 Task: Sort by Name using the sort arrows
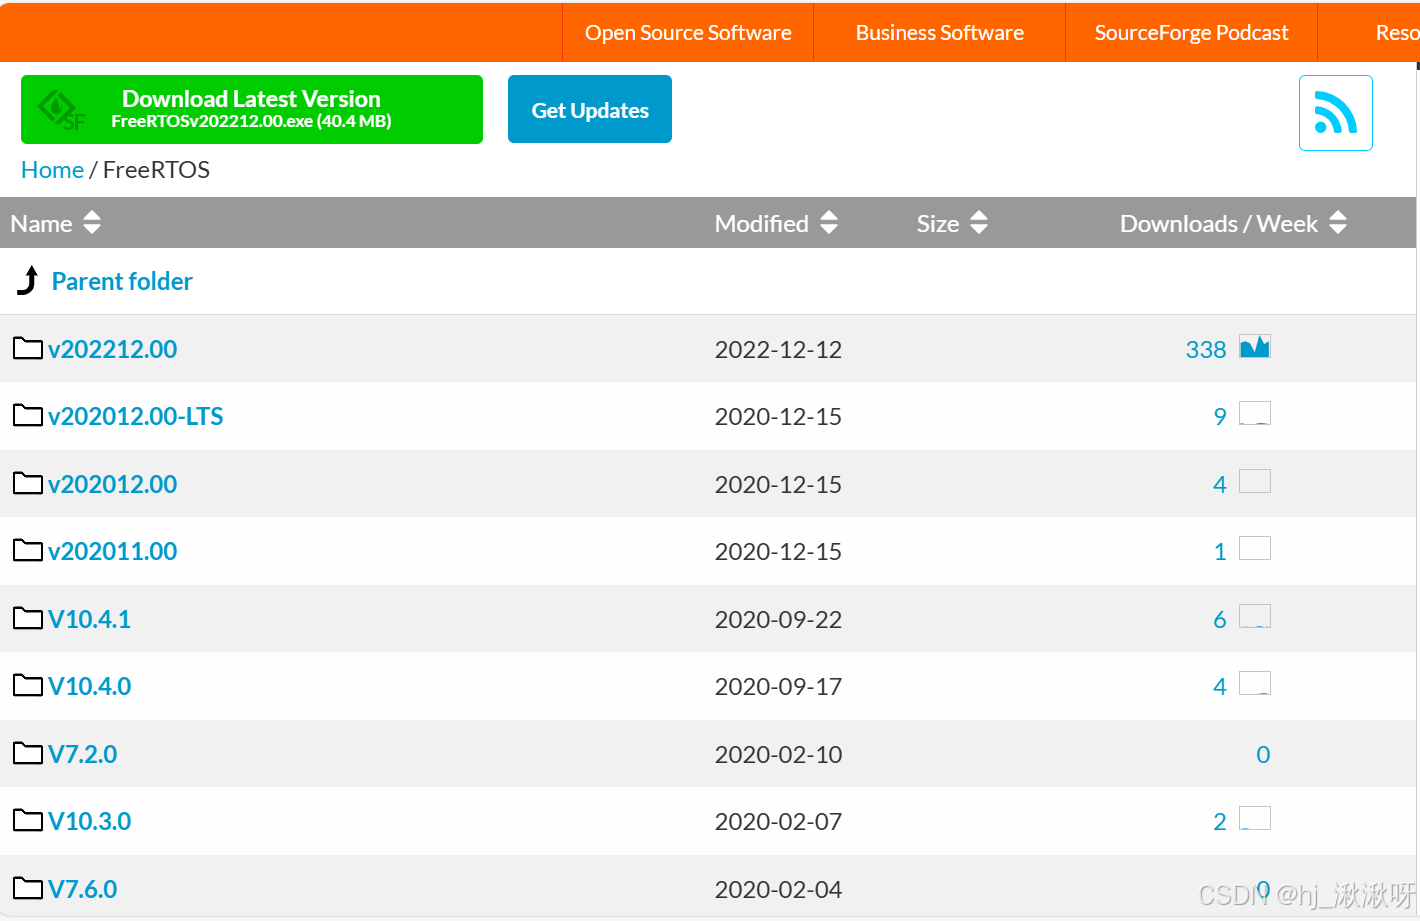coord(92,222)
